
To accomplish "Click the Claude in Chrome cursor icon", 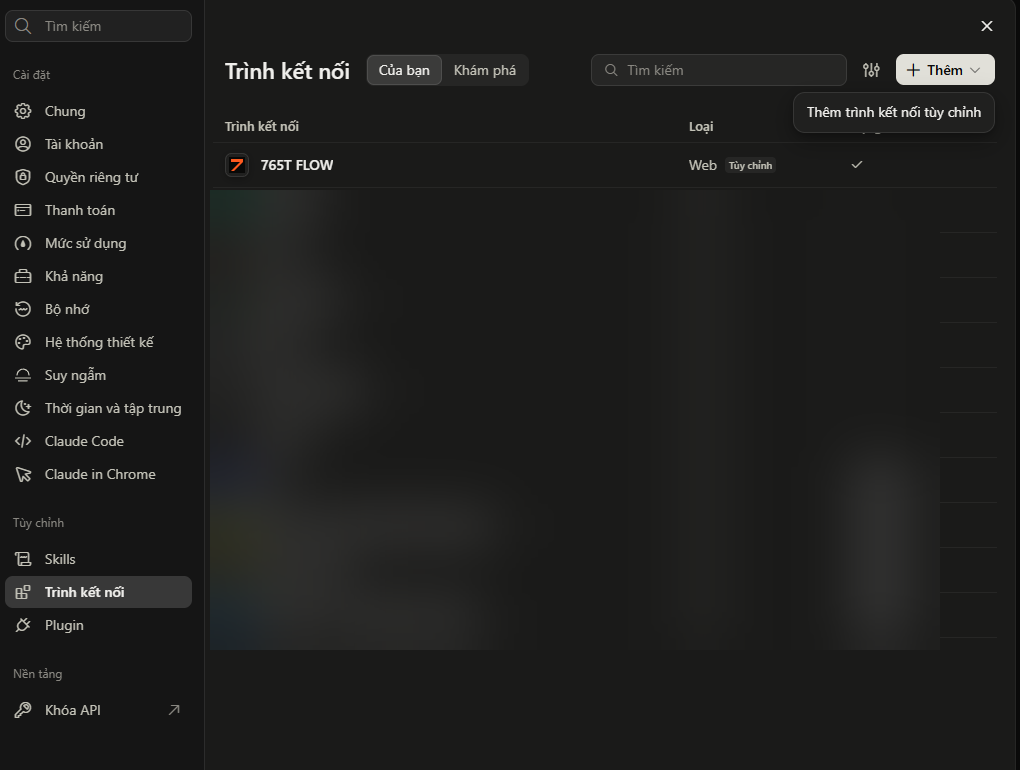I will [x=23, y=474].
